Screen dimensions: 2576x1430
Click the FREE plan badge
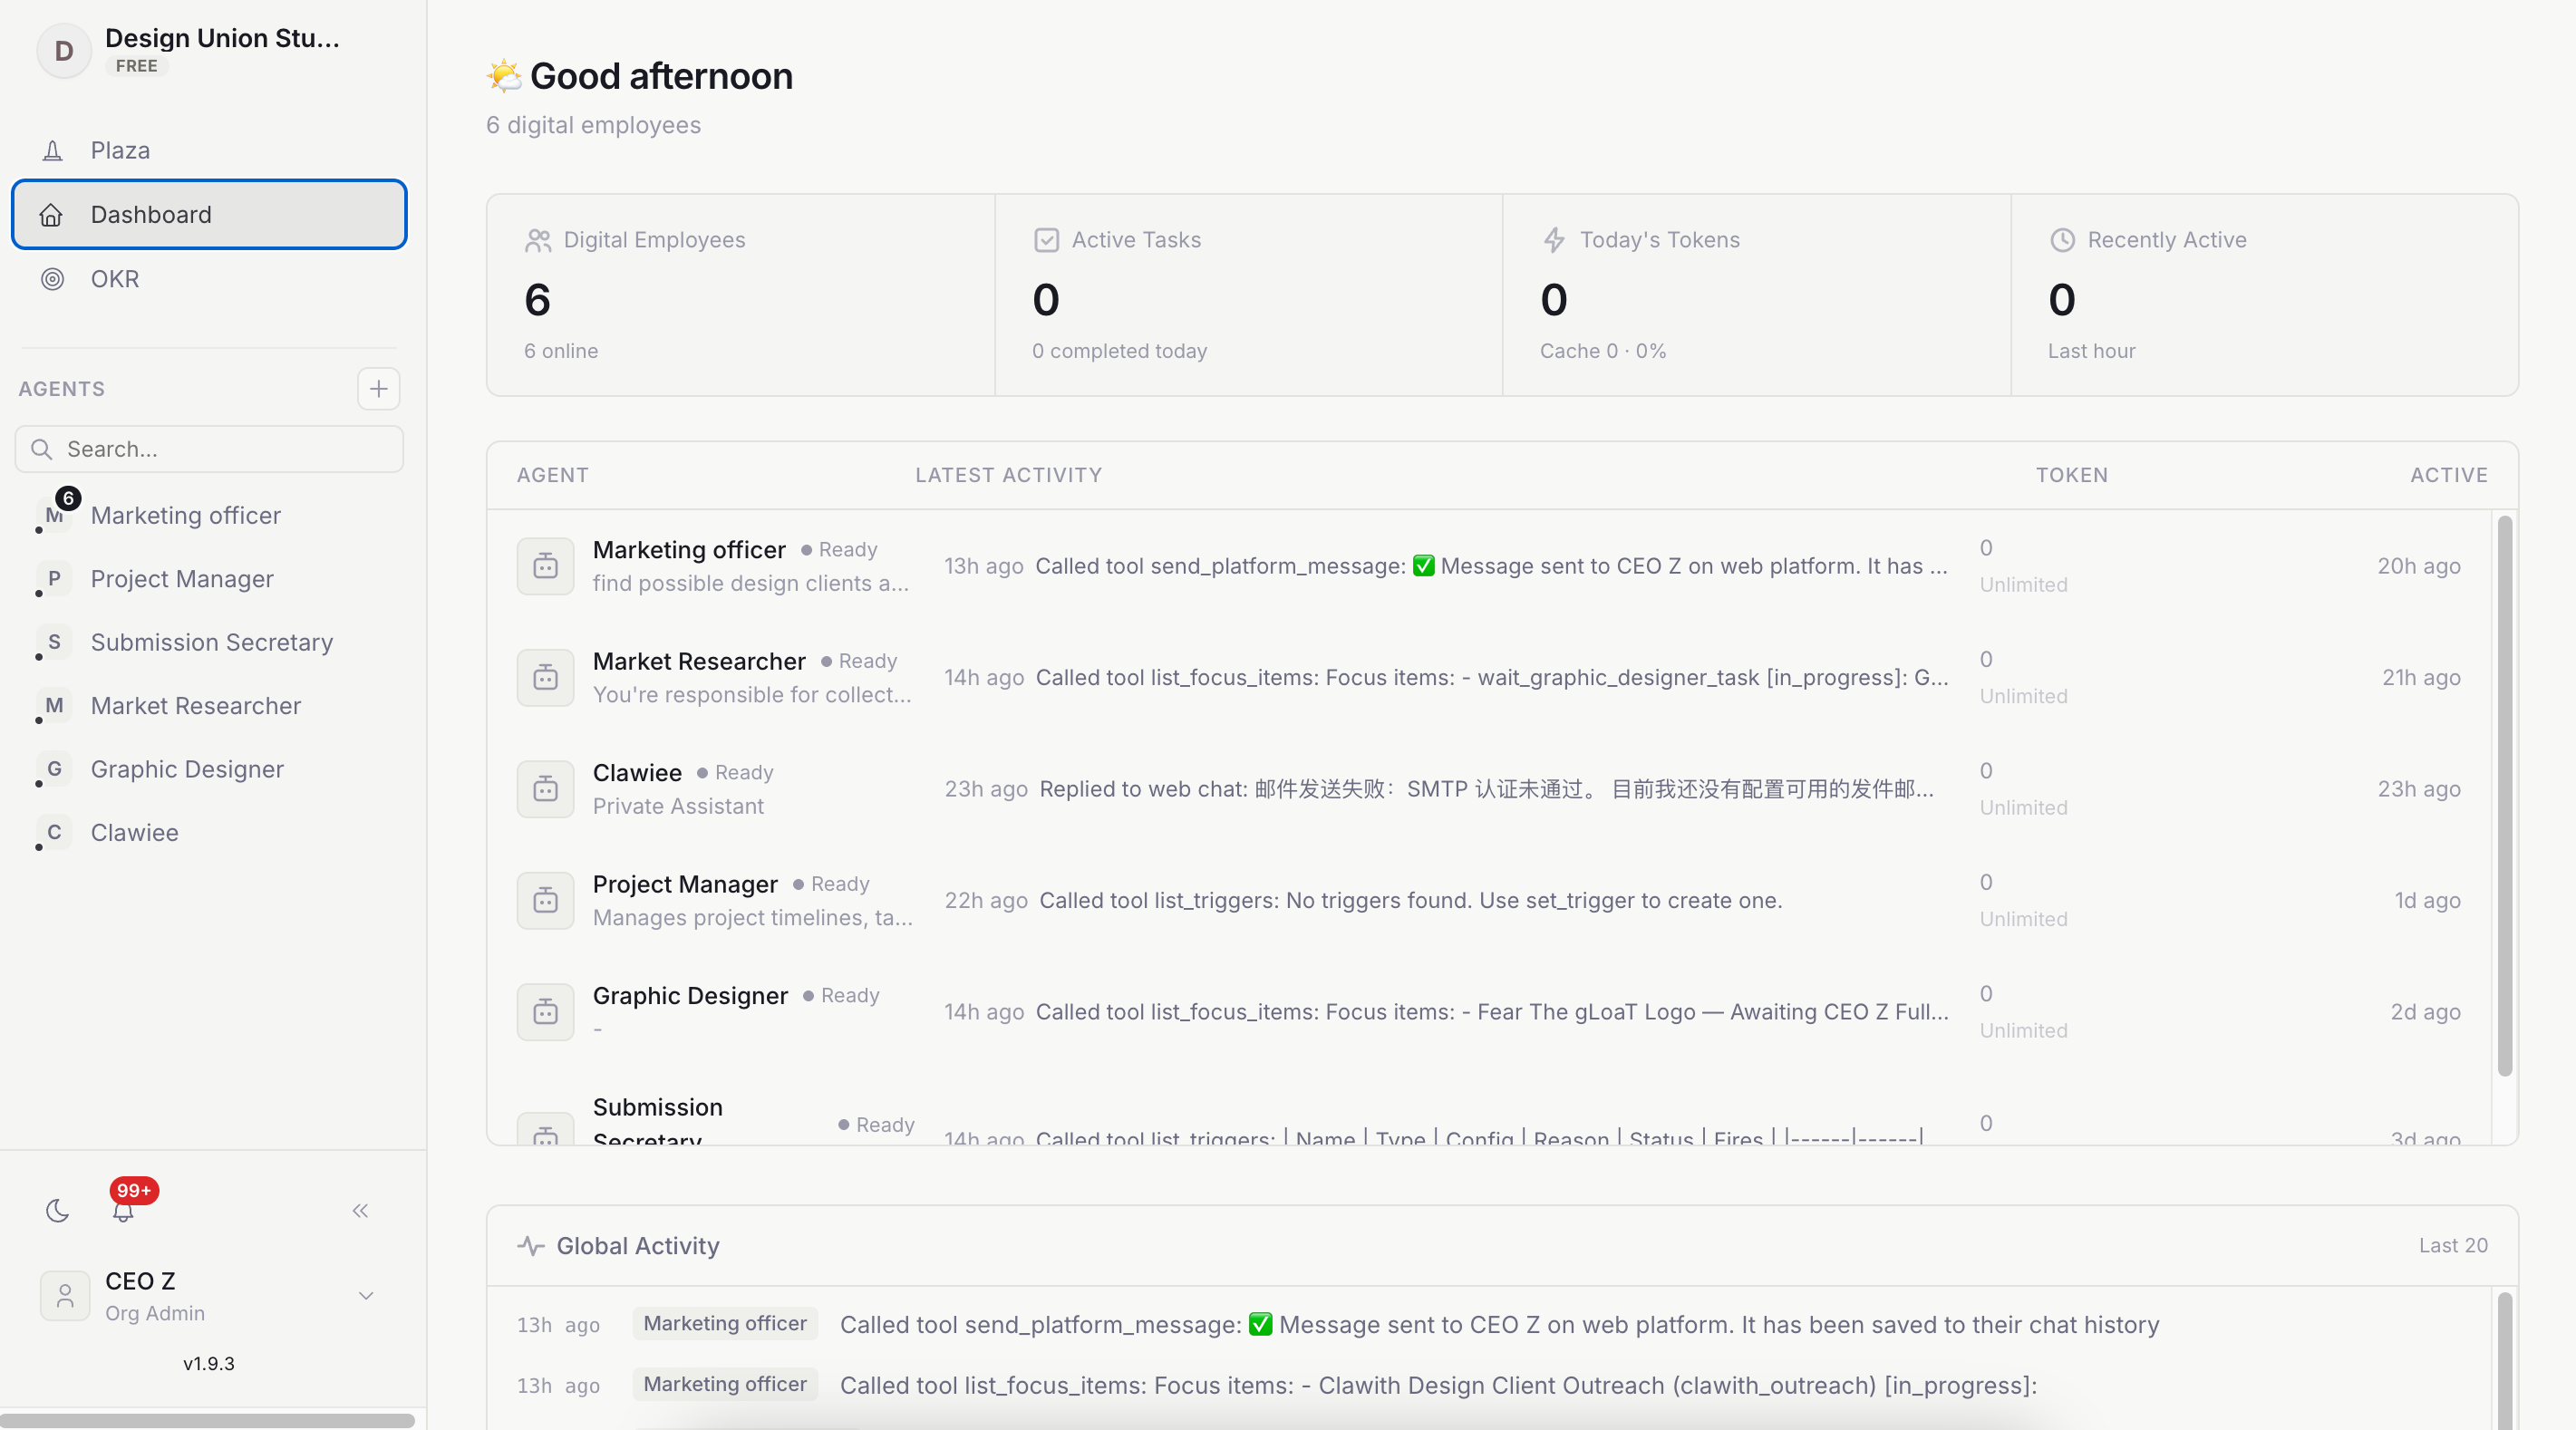(137, 66)
